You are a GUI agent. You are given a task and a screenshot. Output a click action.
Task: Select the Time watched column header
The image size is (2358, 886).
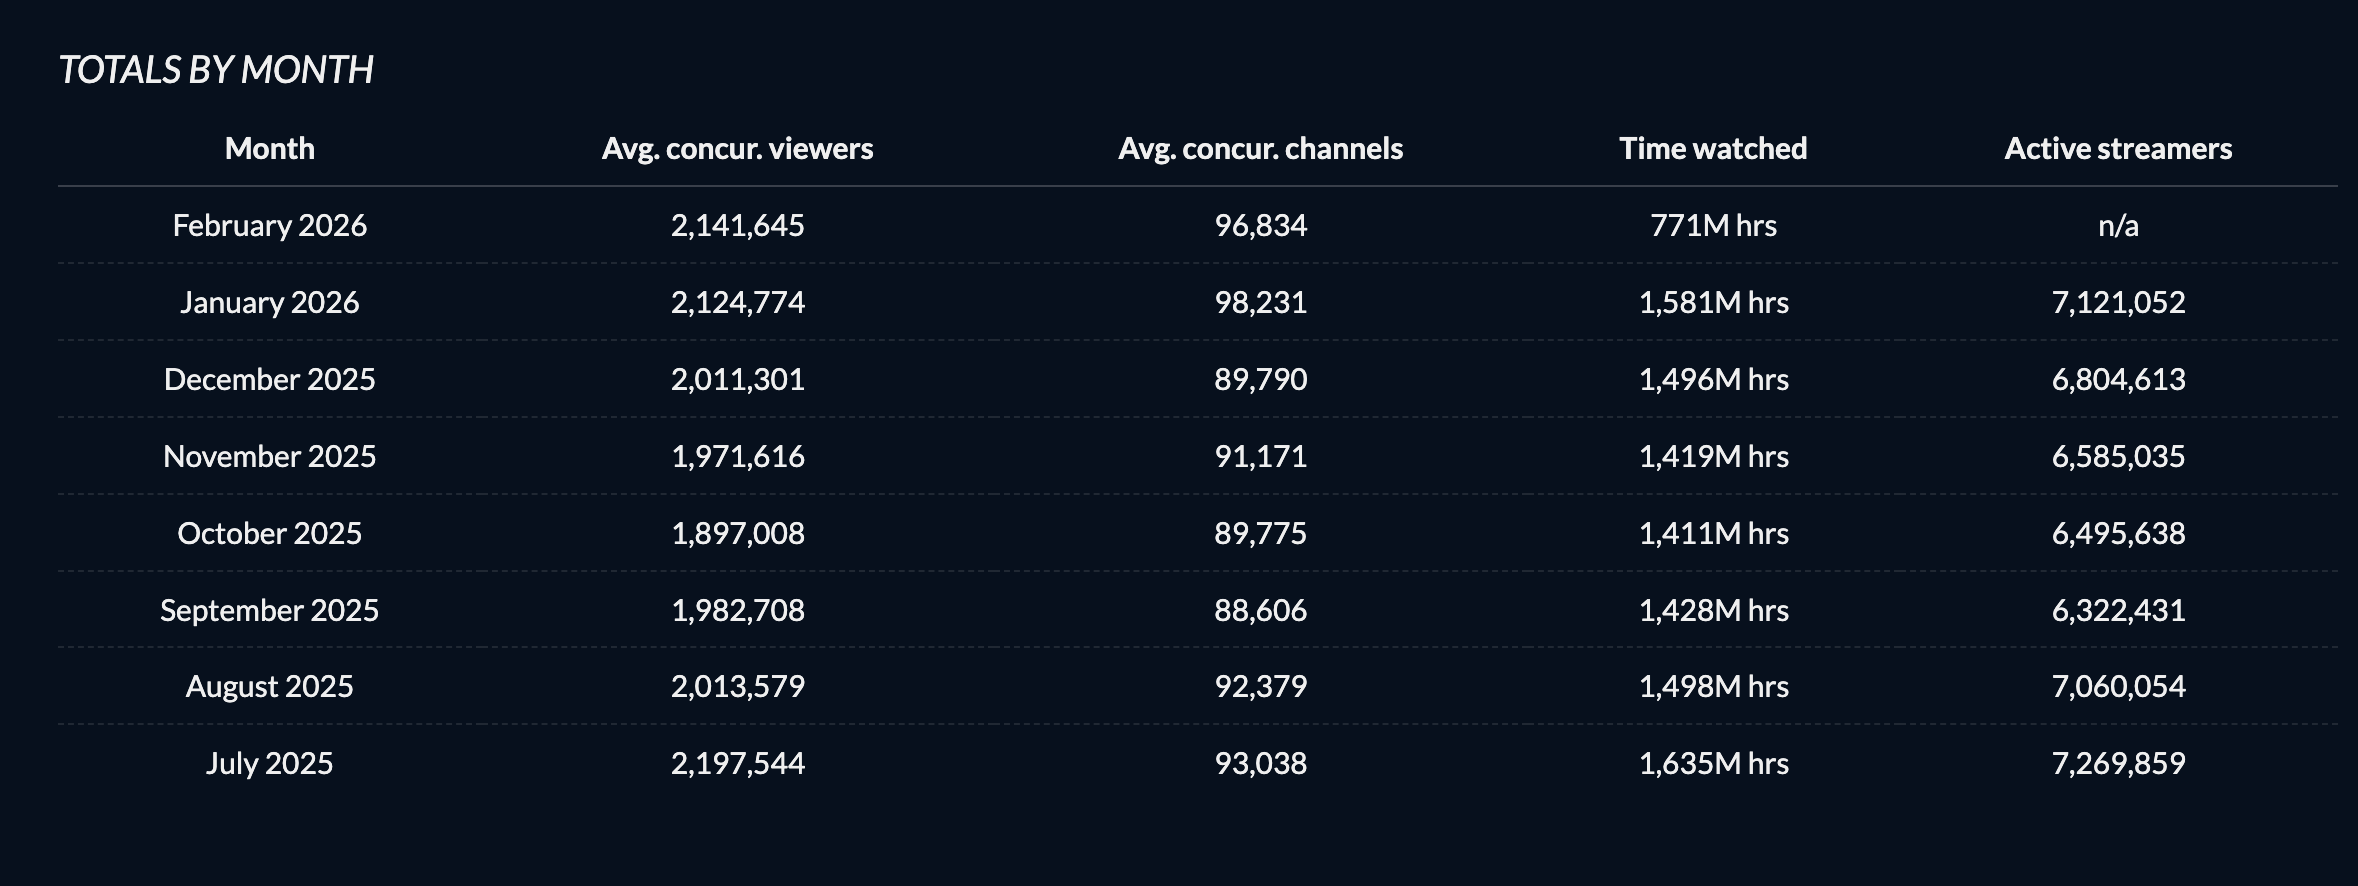tap(1713, 148)
